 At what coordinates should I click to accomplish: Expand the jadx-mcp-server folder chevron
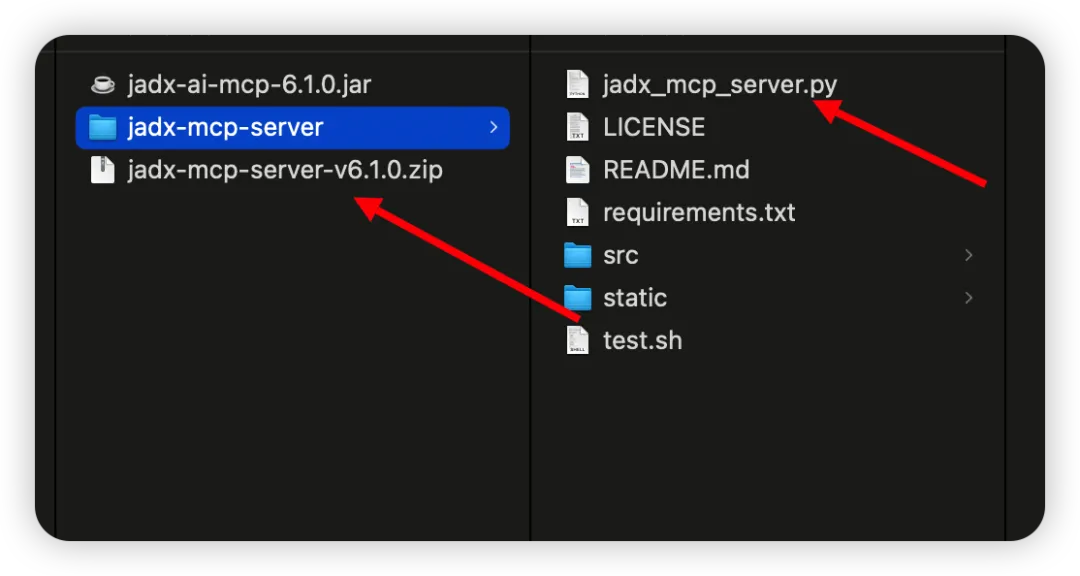coord(493,127)
